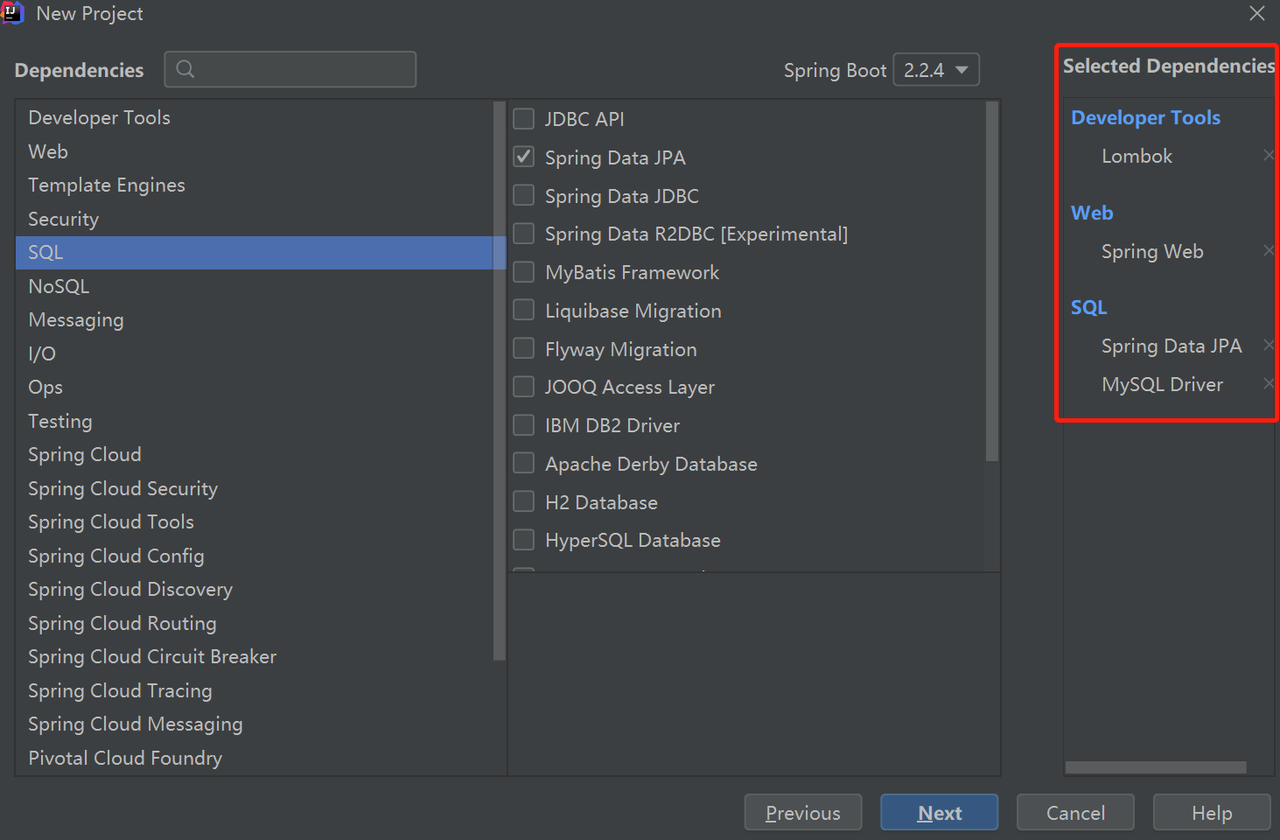This screenshot has width=1280, height=840.
Task: Check the Flyway Migration option
Action: [524, 349]
